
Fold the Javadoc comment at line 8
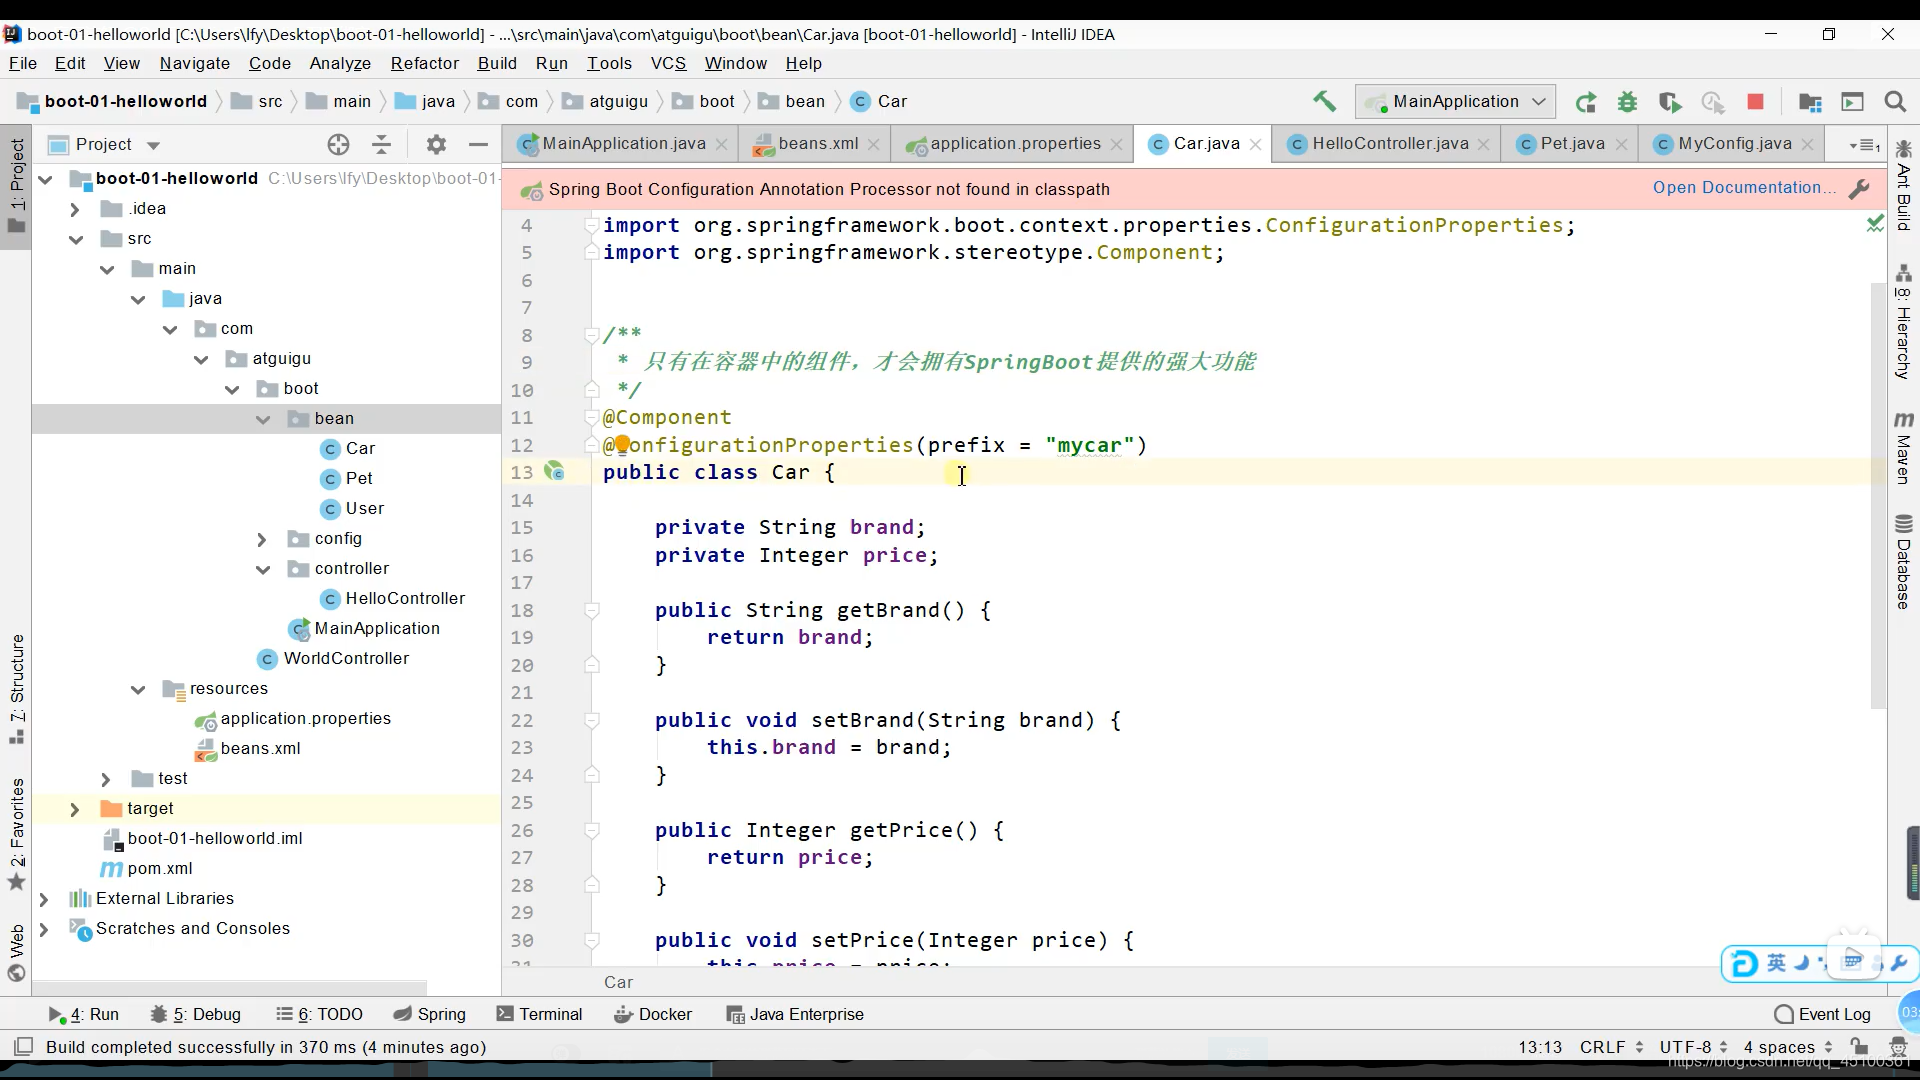(592, 335)
